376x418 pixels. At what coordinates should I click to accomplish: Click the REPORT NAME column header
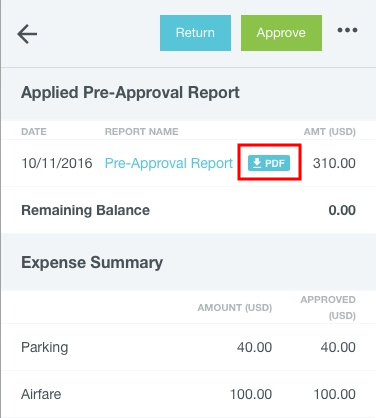click(142, 132)
